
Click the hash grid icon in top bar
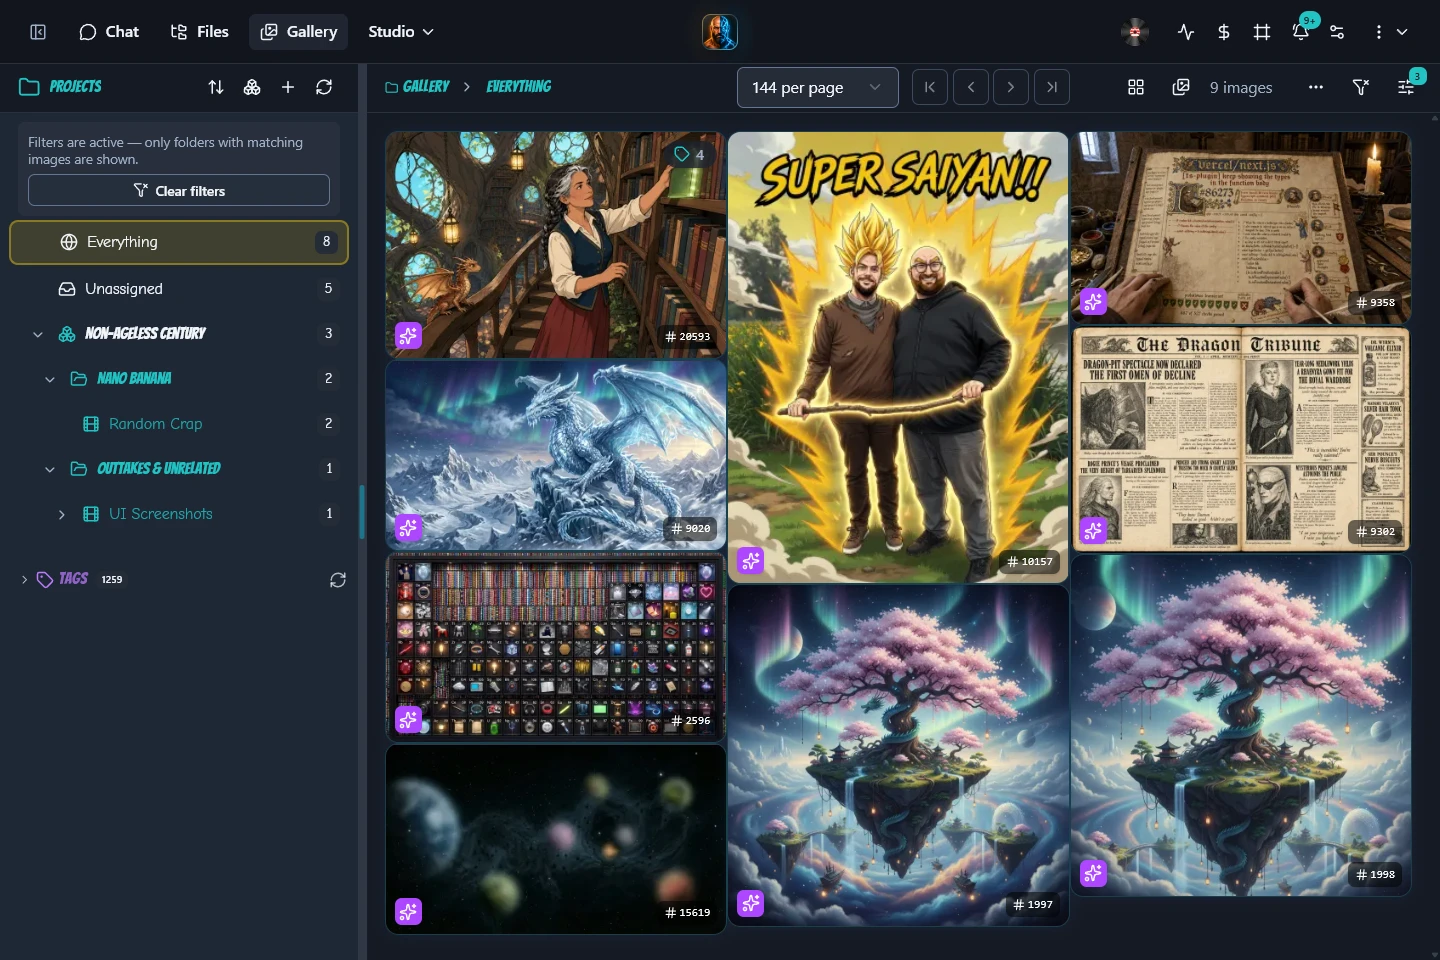pyautogui.click(x=1262, y=32)
